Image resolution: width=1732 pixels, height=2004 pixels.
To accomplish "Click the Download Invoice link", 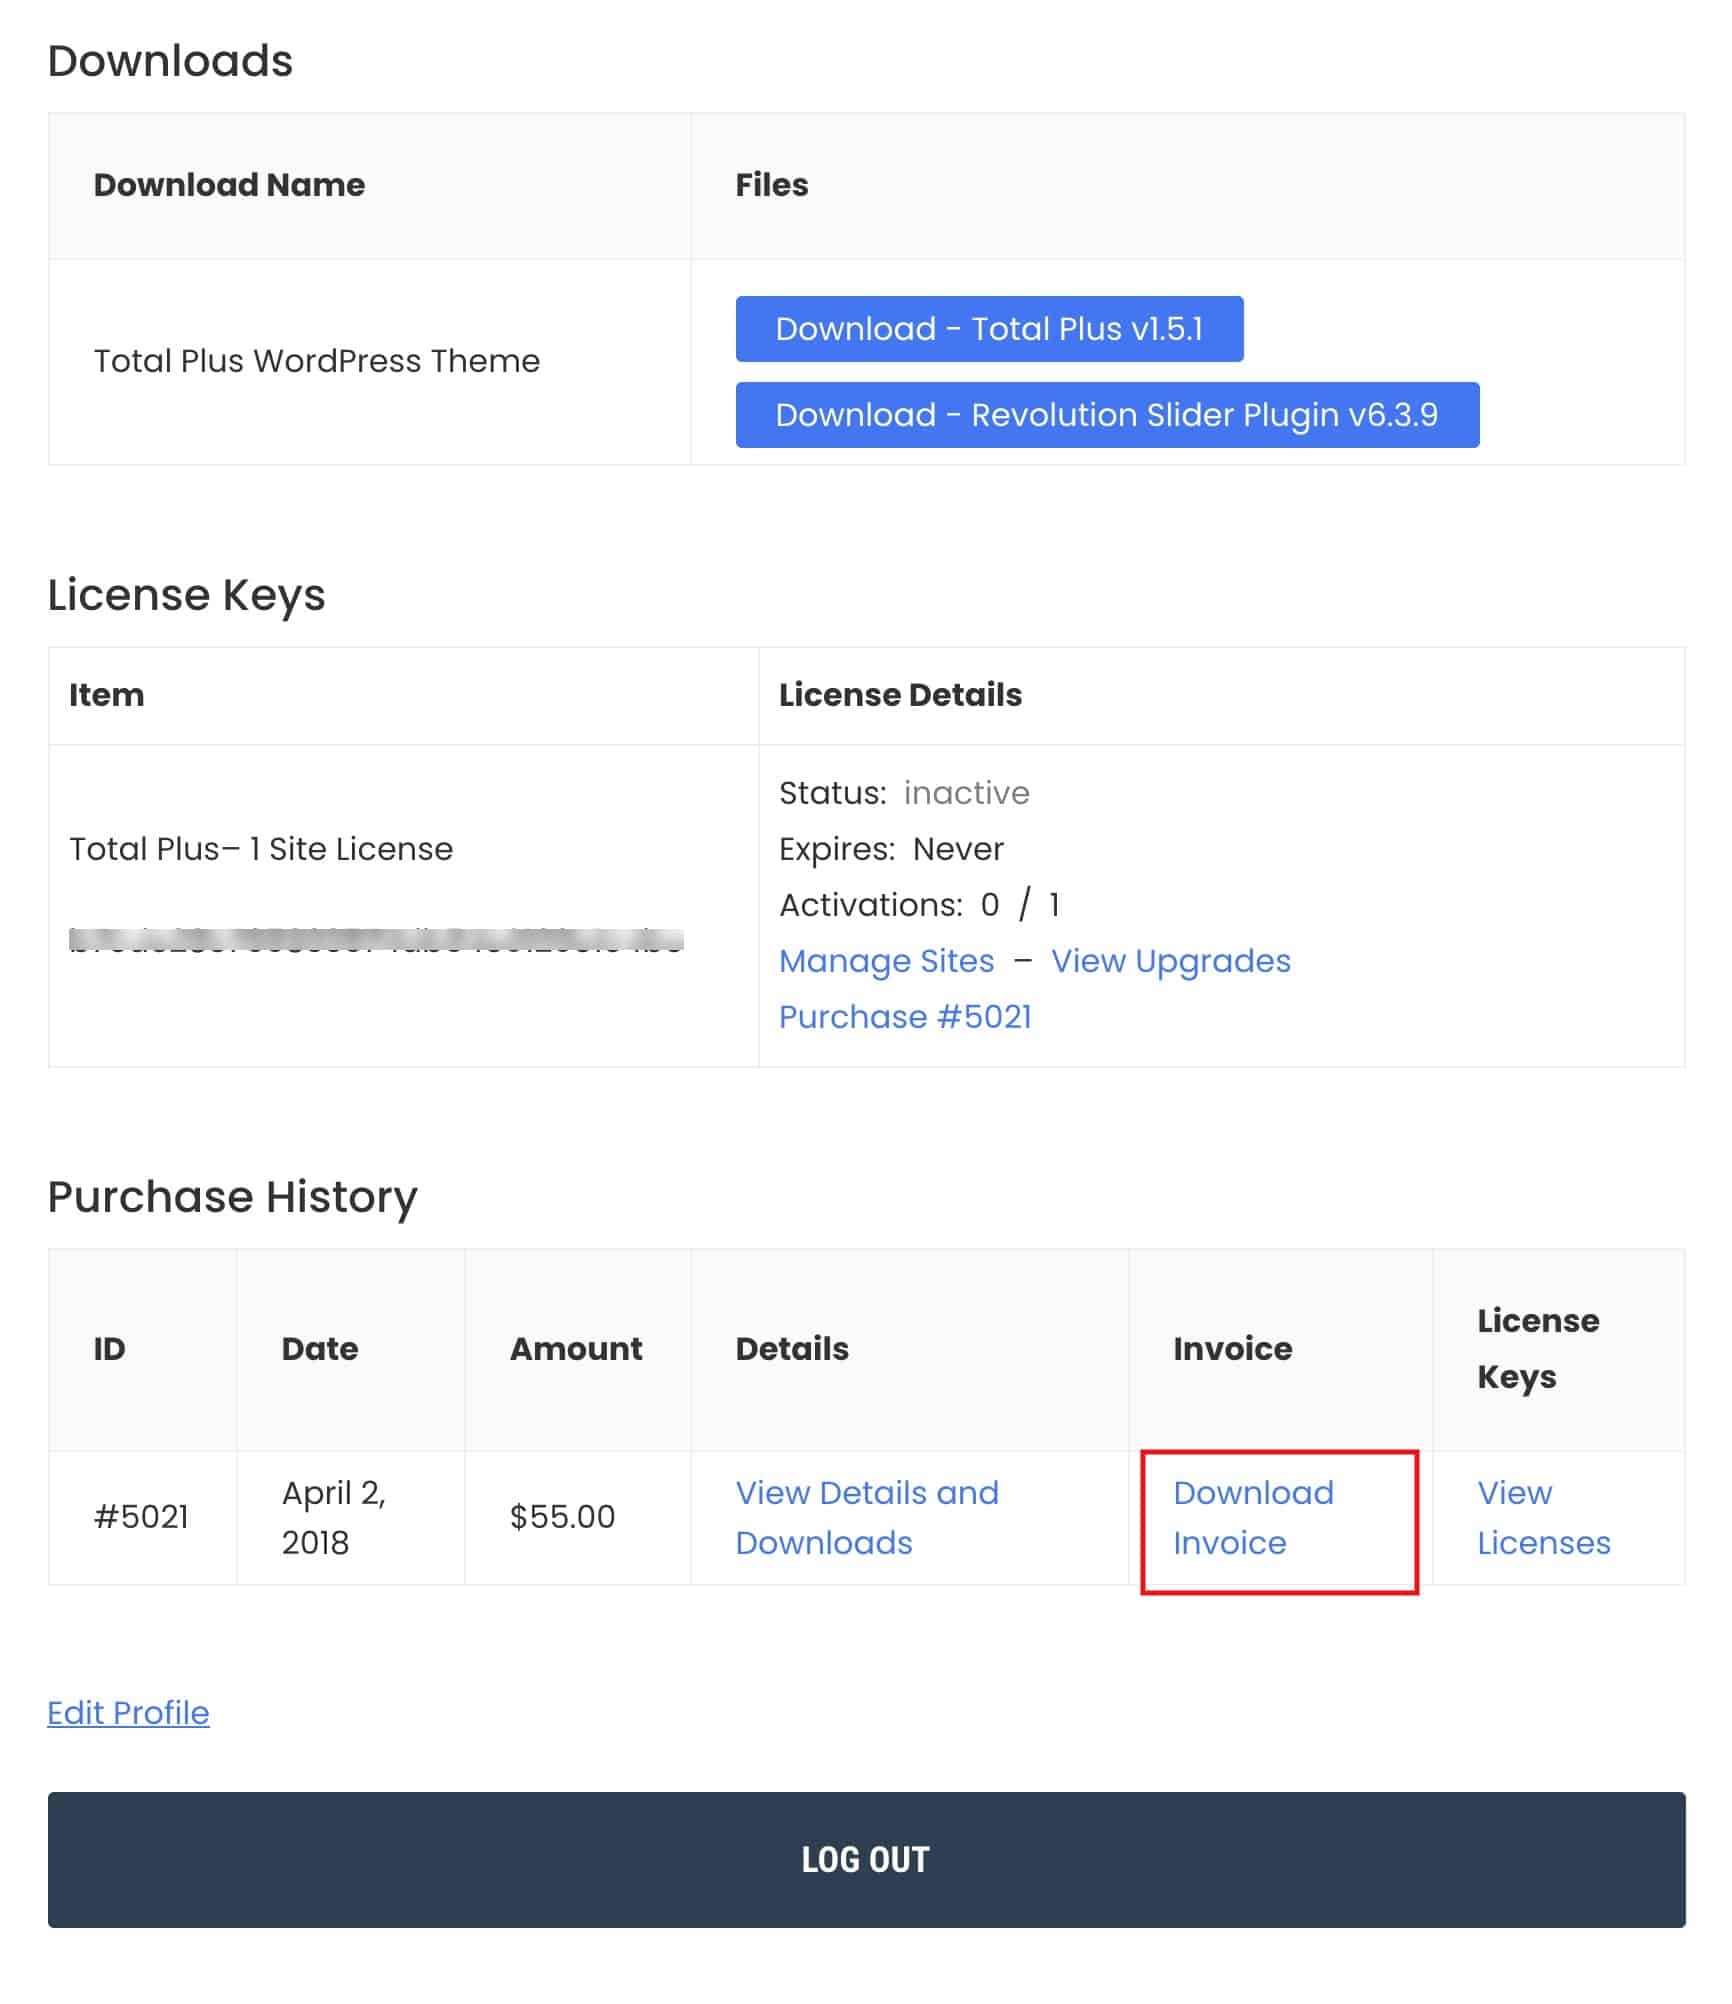I will coord(1253,1517).
